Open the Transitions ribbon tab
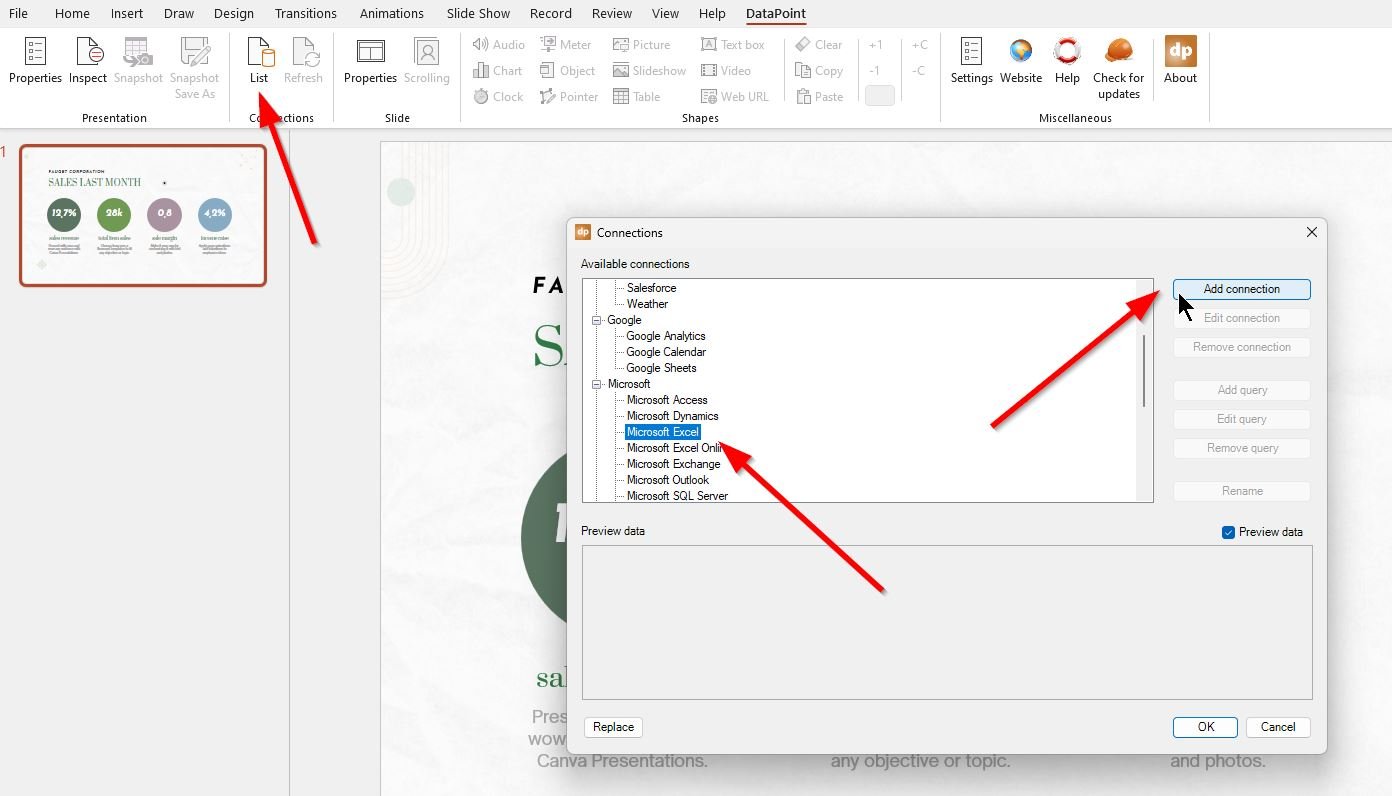 pos(306,13)
